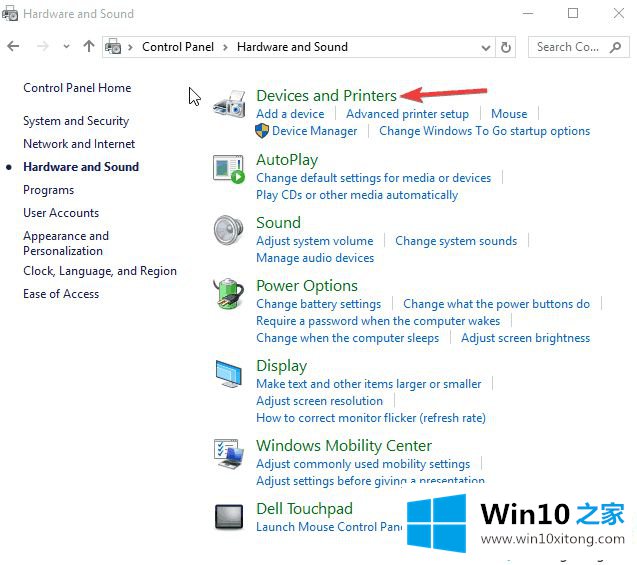Open Display heading
The width and height of the screenshot is (637, 565).
pos(282,366)
